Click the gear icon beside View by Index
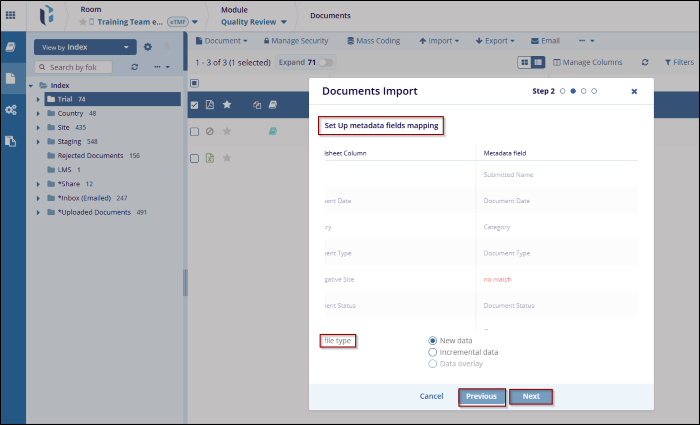This screenshot has height=425, width=700. click(148, 46)
